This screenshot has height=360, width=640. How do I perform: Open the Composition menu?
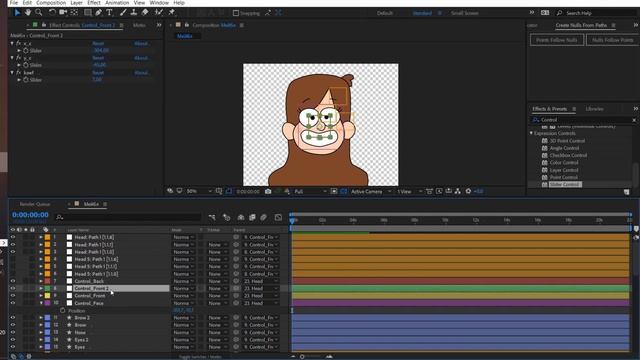click(x=51, y=3)
